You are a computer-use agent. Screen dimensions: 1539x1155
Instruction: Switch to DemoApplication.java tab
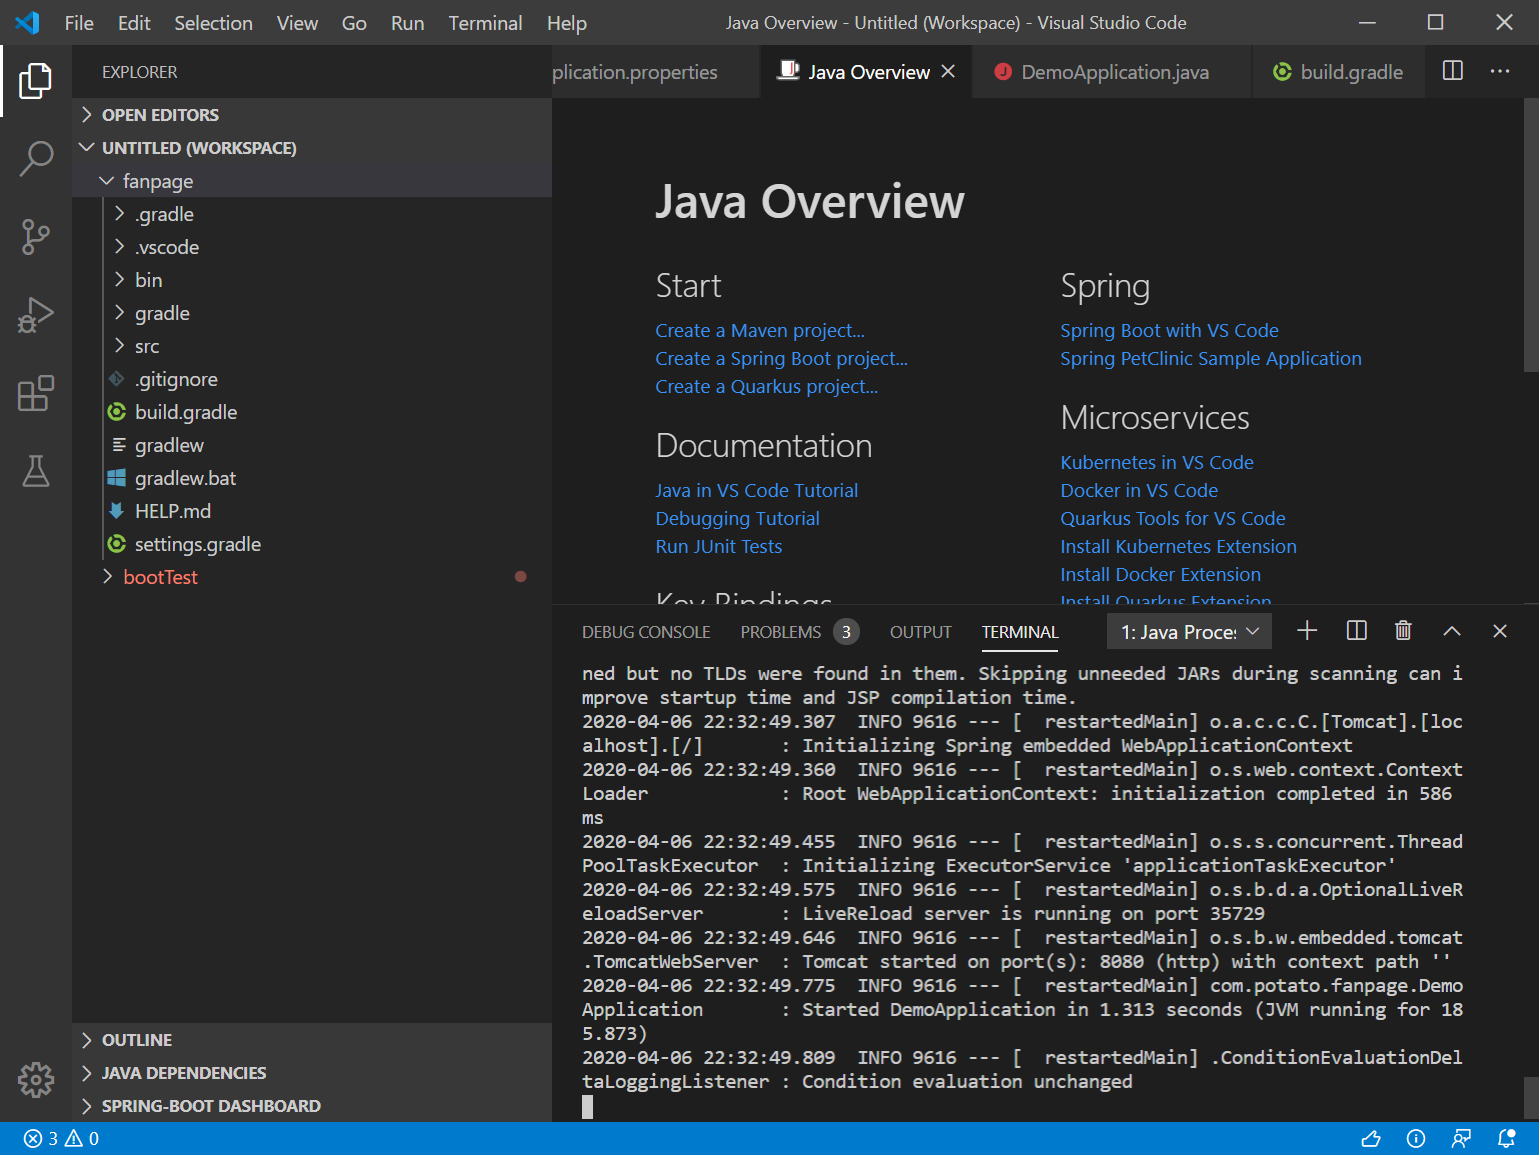click(1111, 72)
